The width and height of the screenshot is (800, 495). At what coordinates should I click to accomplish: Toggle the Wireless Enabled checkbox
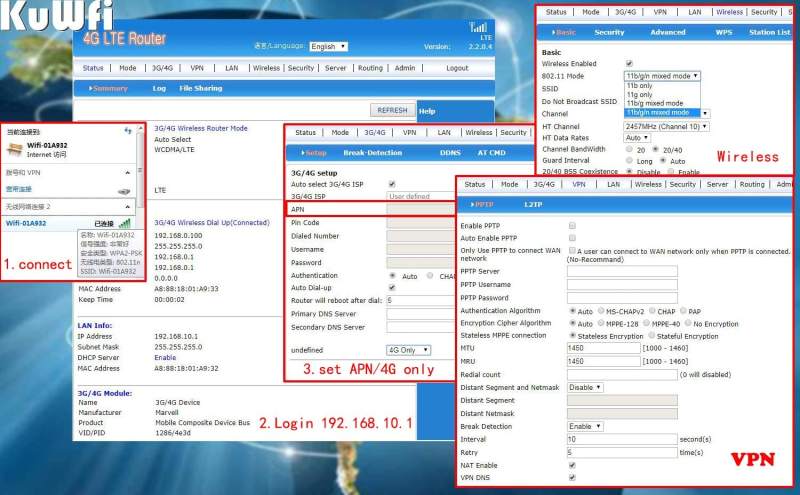point(629,64)
